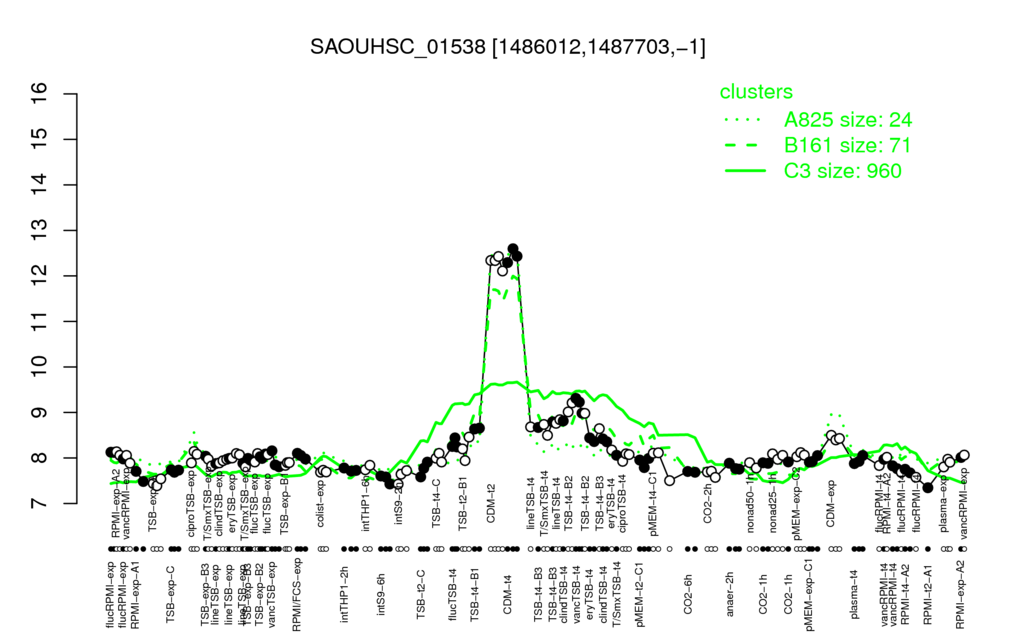Click y-axis tick label 11
Image resolution: width=1024 pixels, height=640 pixels.
(x=41, y=321)
